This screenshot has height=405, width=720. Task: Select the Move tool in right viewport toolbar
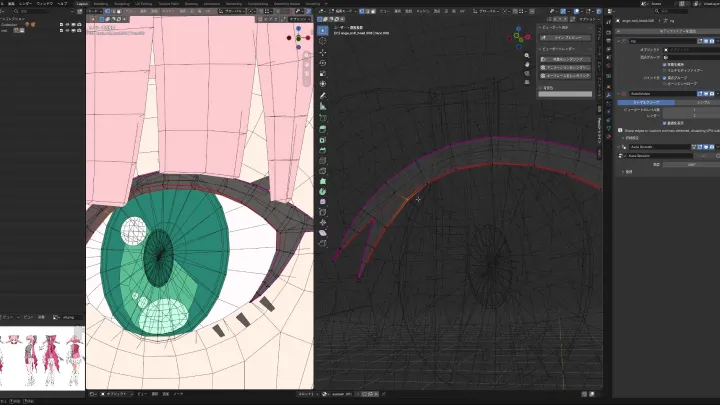pos(323,52)
